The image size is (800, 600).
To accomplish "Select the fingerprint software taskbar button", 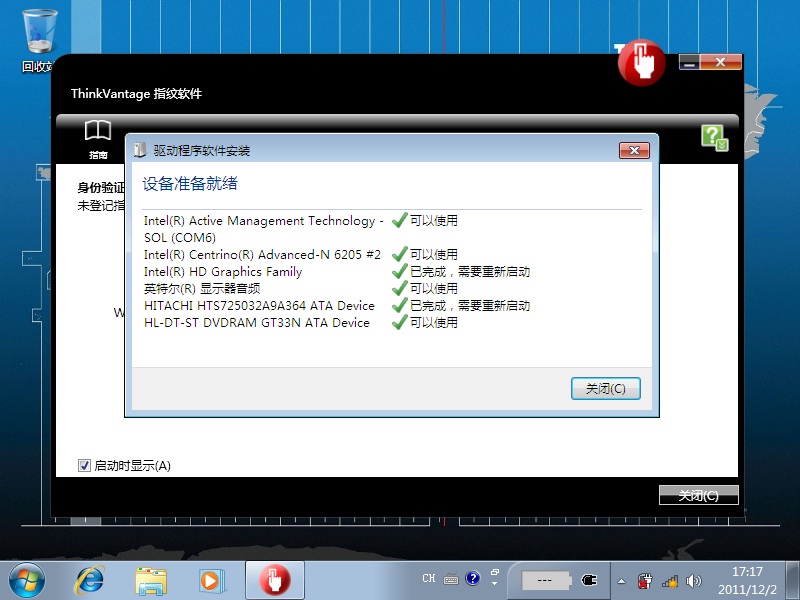I will [x=274, y=580].
